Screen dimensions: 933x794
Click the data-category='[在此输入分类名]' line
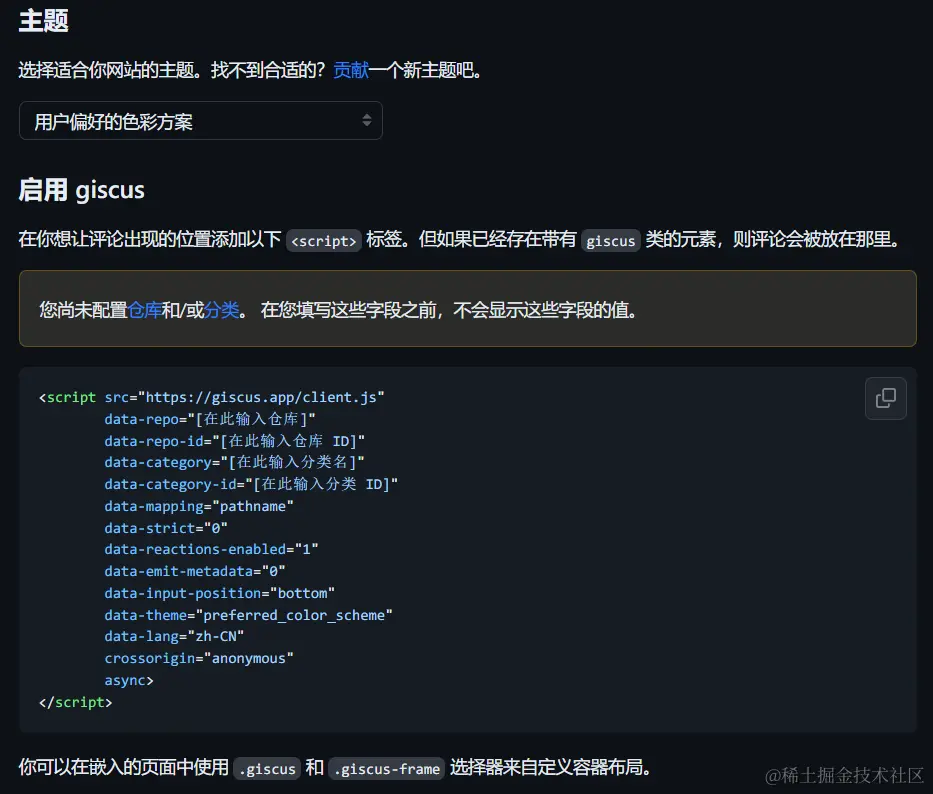click(234, 462)
